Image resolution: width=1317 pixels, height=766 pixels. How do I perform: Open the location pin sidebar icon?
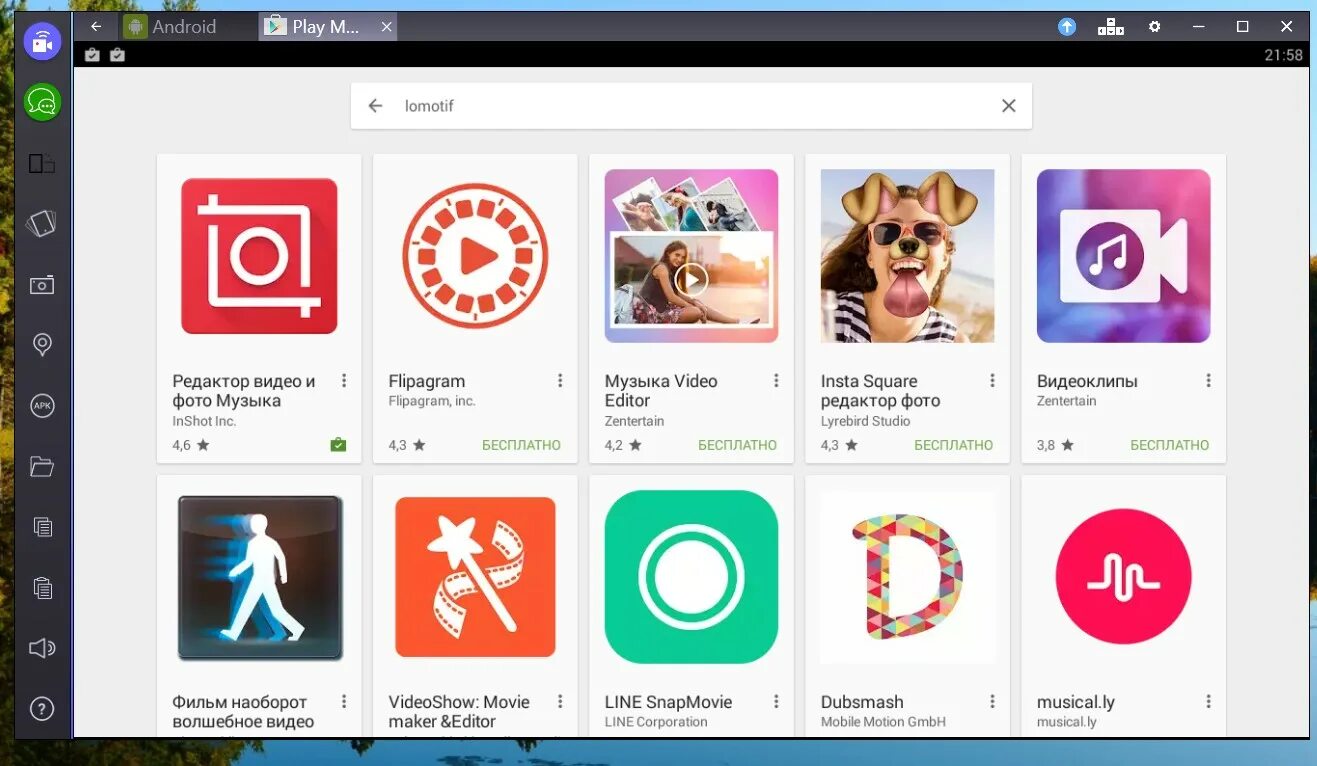coord(42,345)
